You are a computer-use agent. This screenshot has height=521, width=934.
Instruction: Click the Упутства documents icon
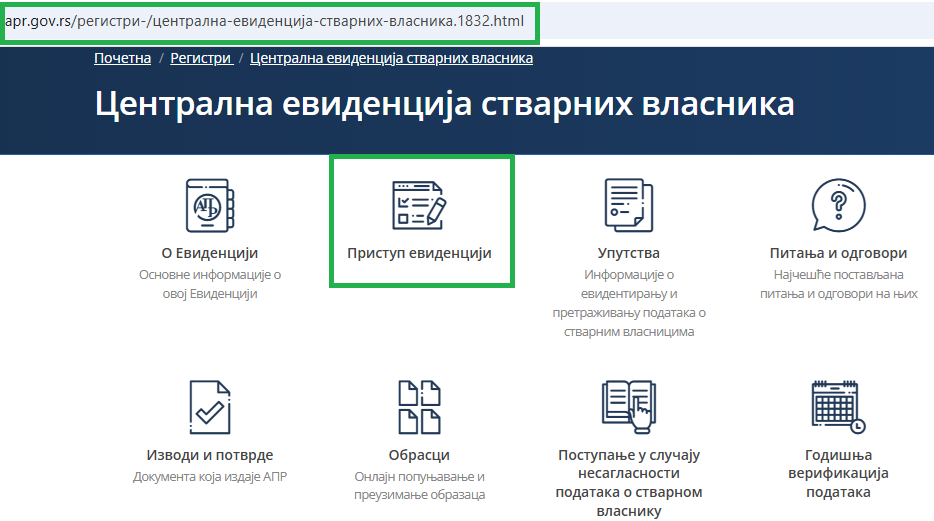point(629,205)
